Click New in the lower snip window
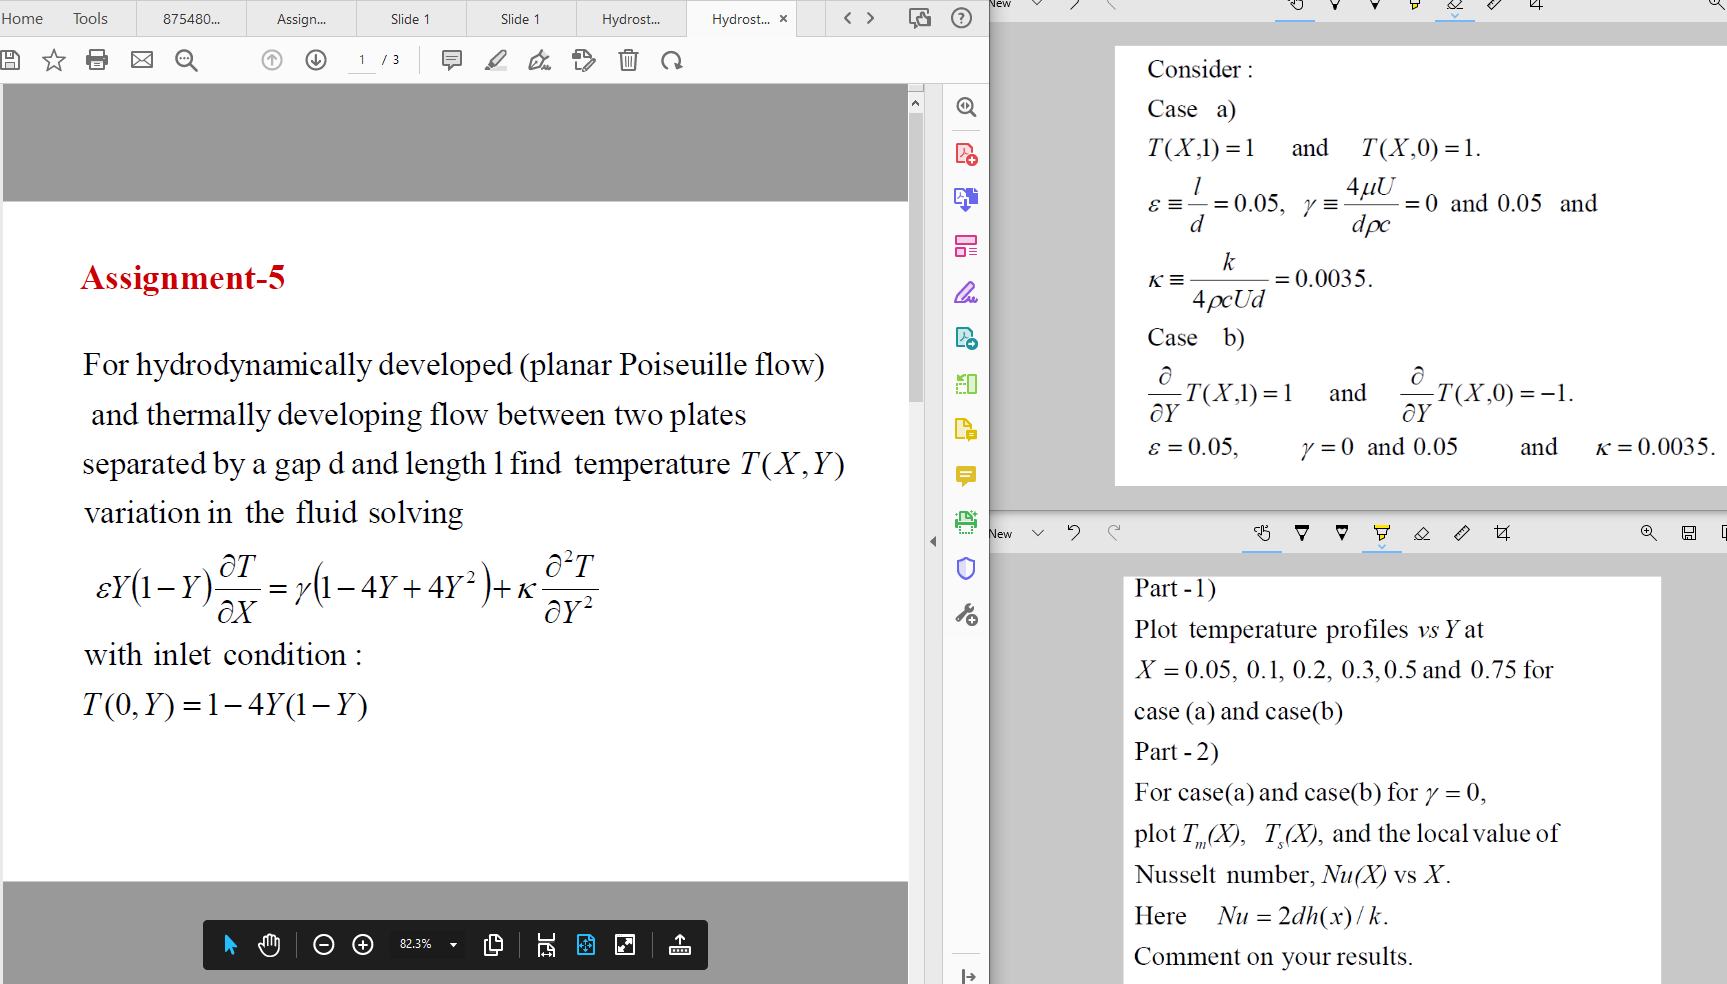 1001,534
